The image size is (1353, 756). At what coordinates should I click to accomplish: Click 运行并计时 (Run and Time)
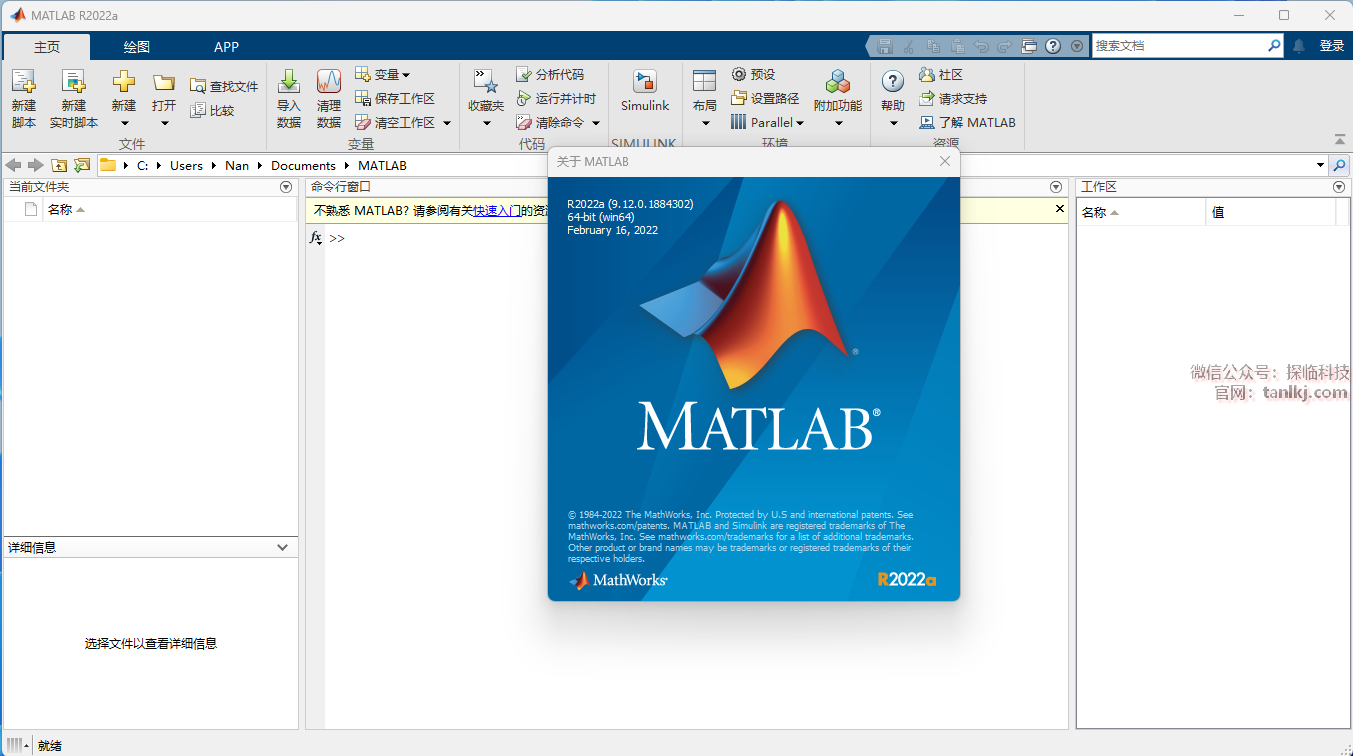pyautogui.click(x=556, y=98)
